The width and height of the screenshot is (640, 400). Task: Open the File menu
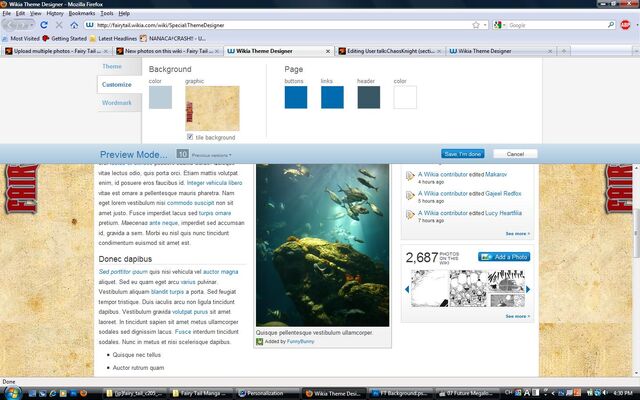[7, 13]
